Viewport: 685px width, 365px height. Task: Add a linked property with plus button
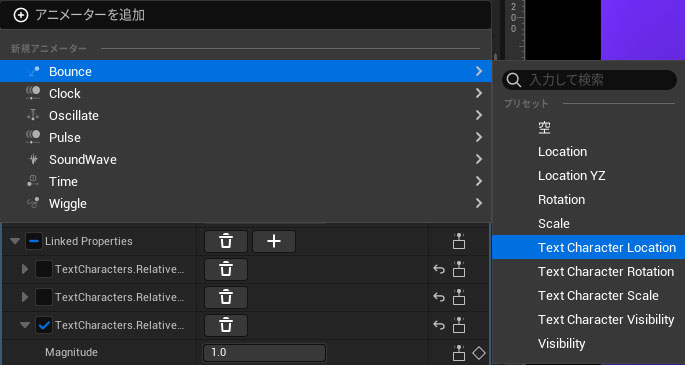(274, 241)
